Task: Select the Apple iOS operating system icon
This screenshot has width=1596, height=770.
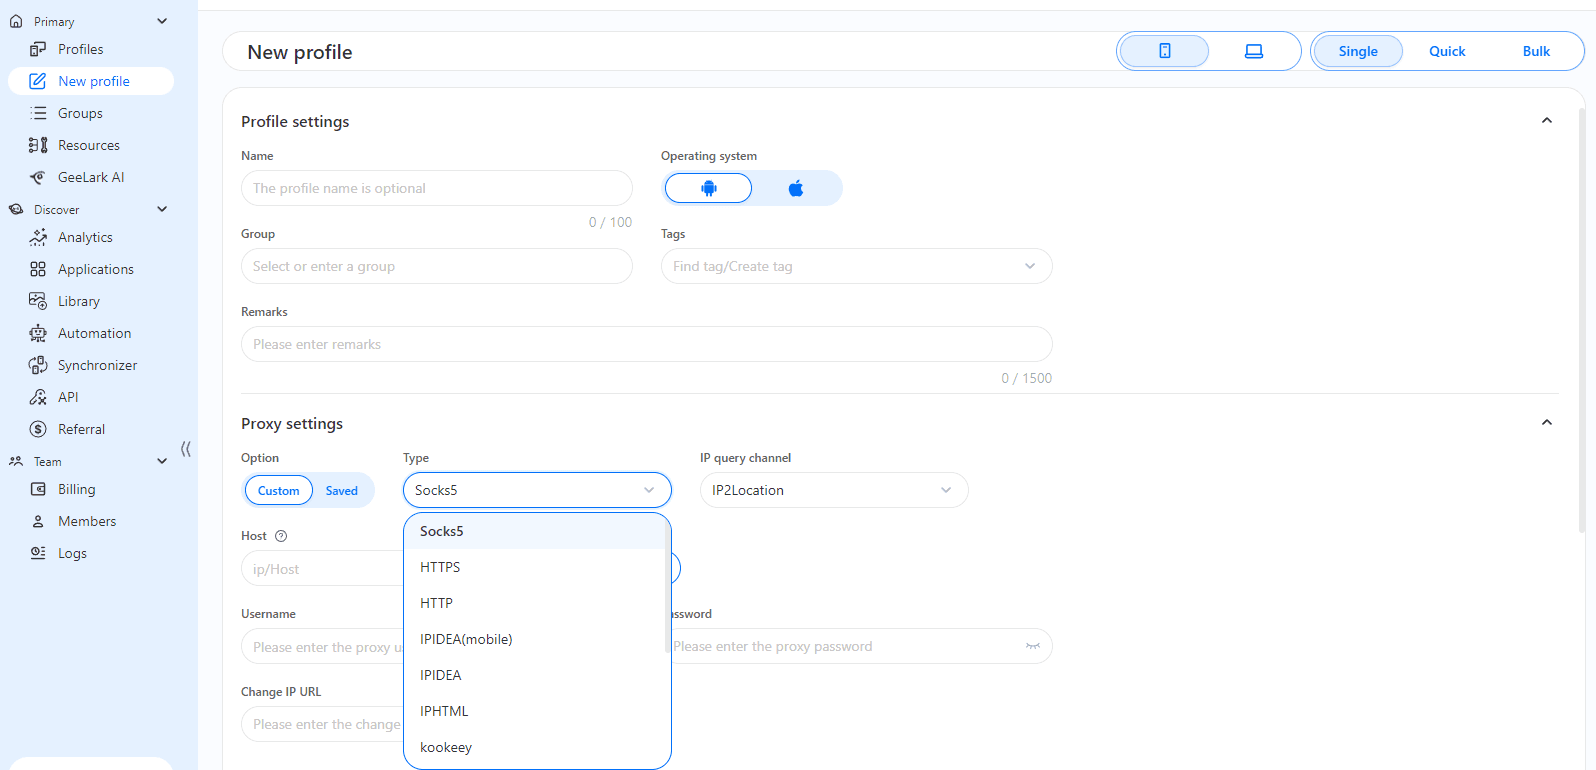Action: click(796, 188)
